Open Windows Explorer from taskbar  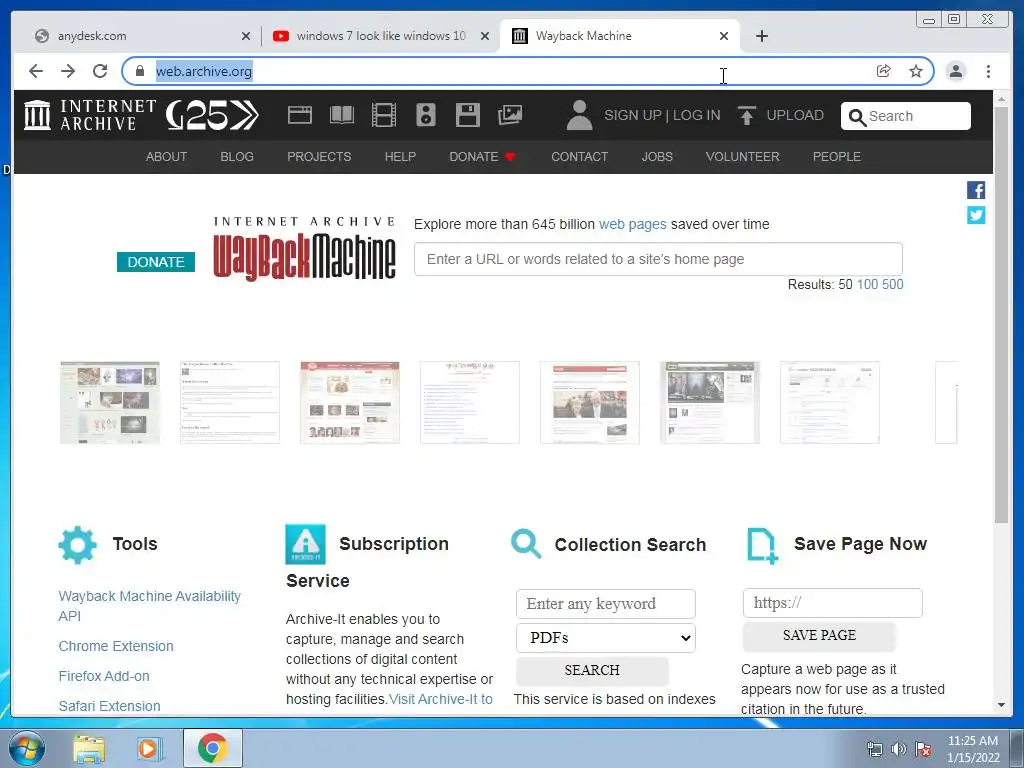(89, 749)
